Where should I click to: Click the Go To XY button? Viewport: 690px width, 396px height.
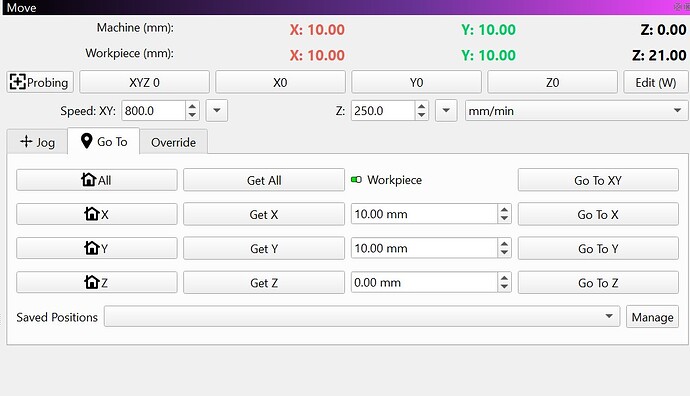598,180
